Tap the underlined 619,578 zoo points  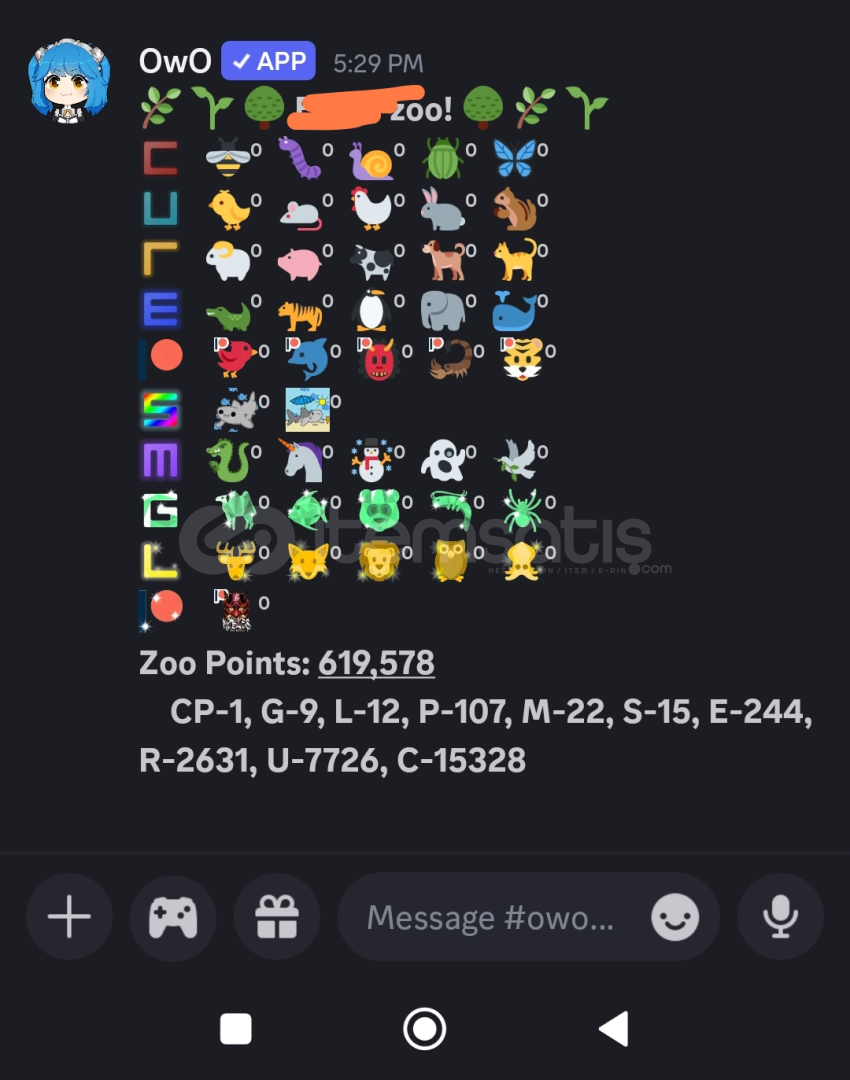[x=376, y=663]
